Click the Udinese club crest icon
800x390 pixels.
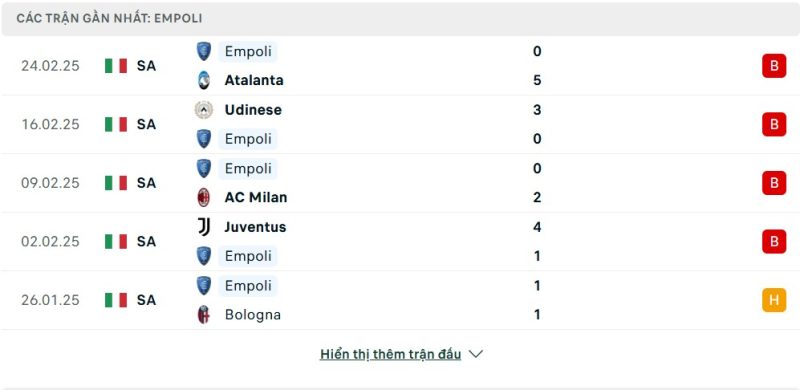tap(204, 110)
